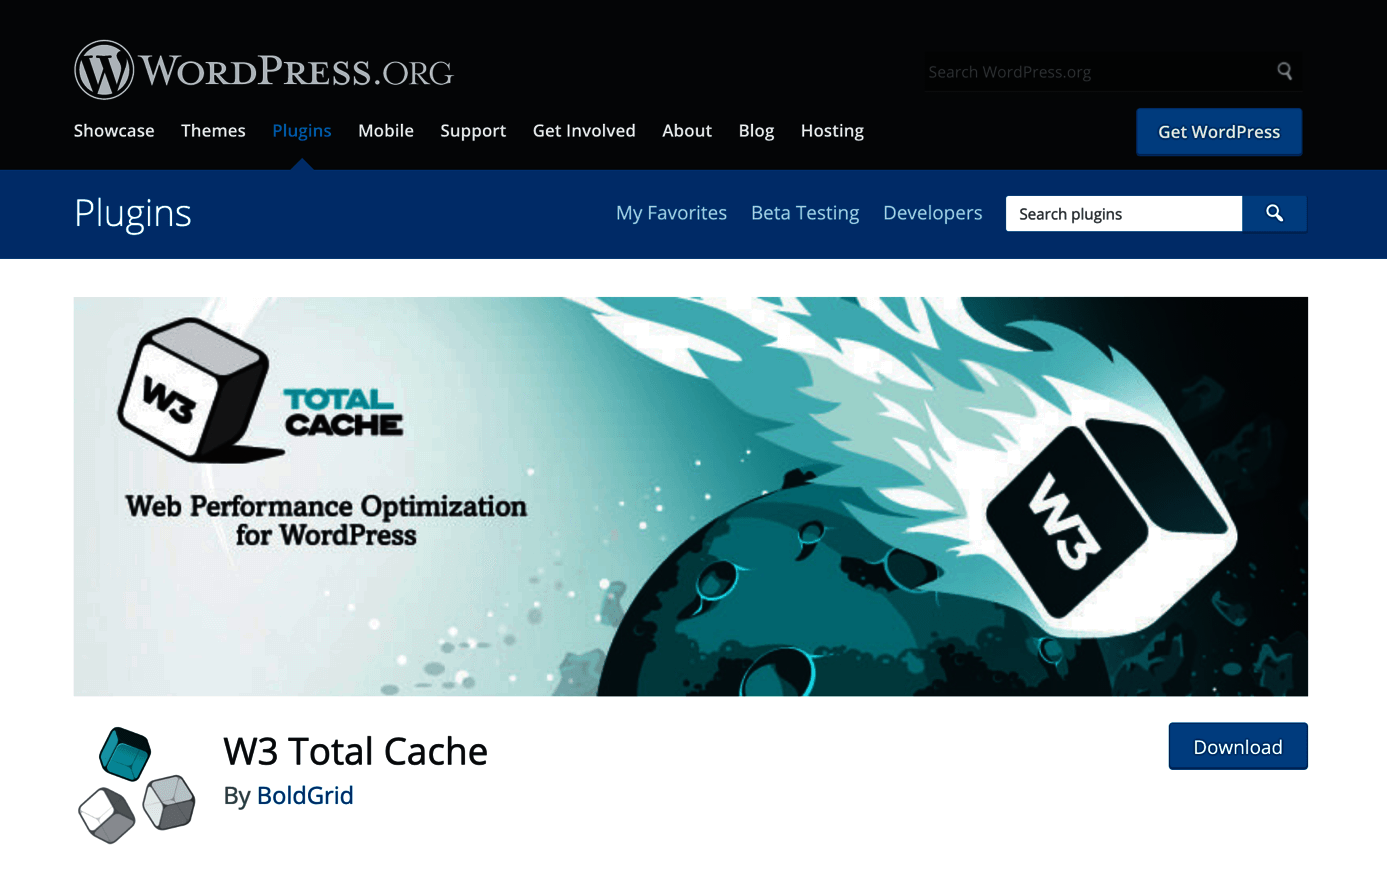Click inside the Search plugins field

point(1110,213)
